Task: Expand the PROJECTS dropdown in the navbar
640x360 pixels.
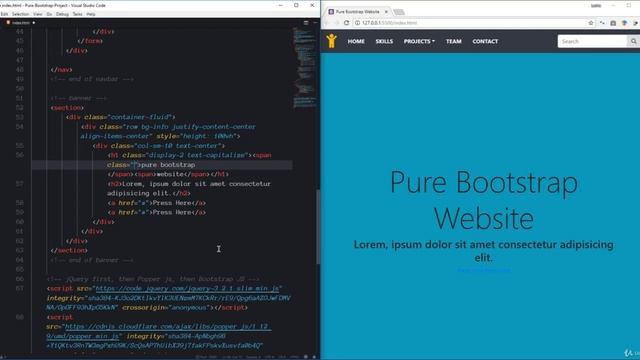Action: (x=419, y=41)
